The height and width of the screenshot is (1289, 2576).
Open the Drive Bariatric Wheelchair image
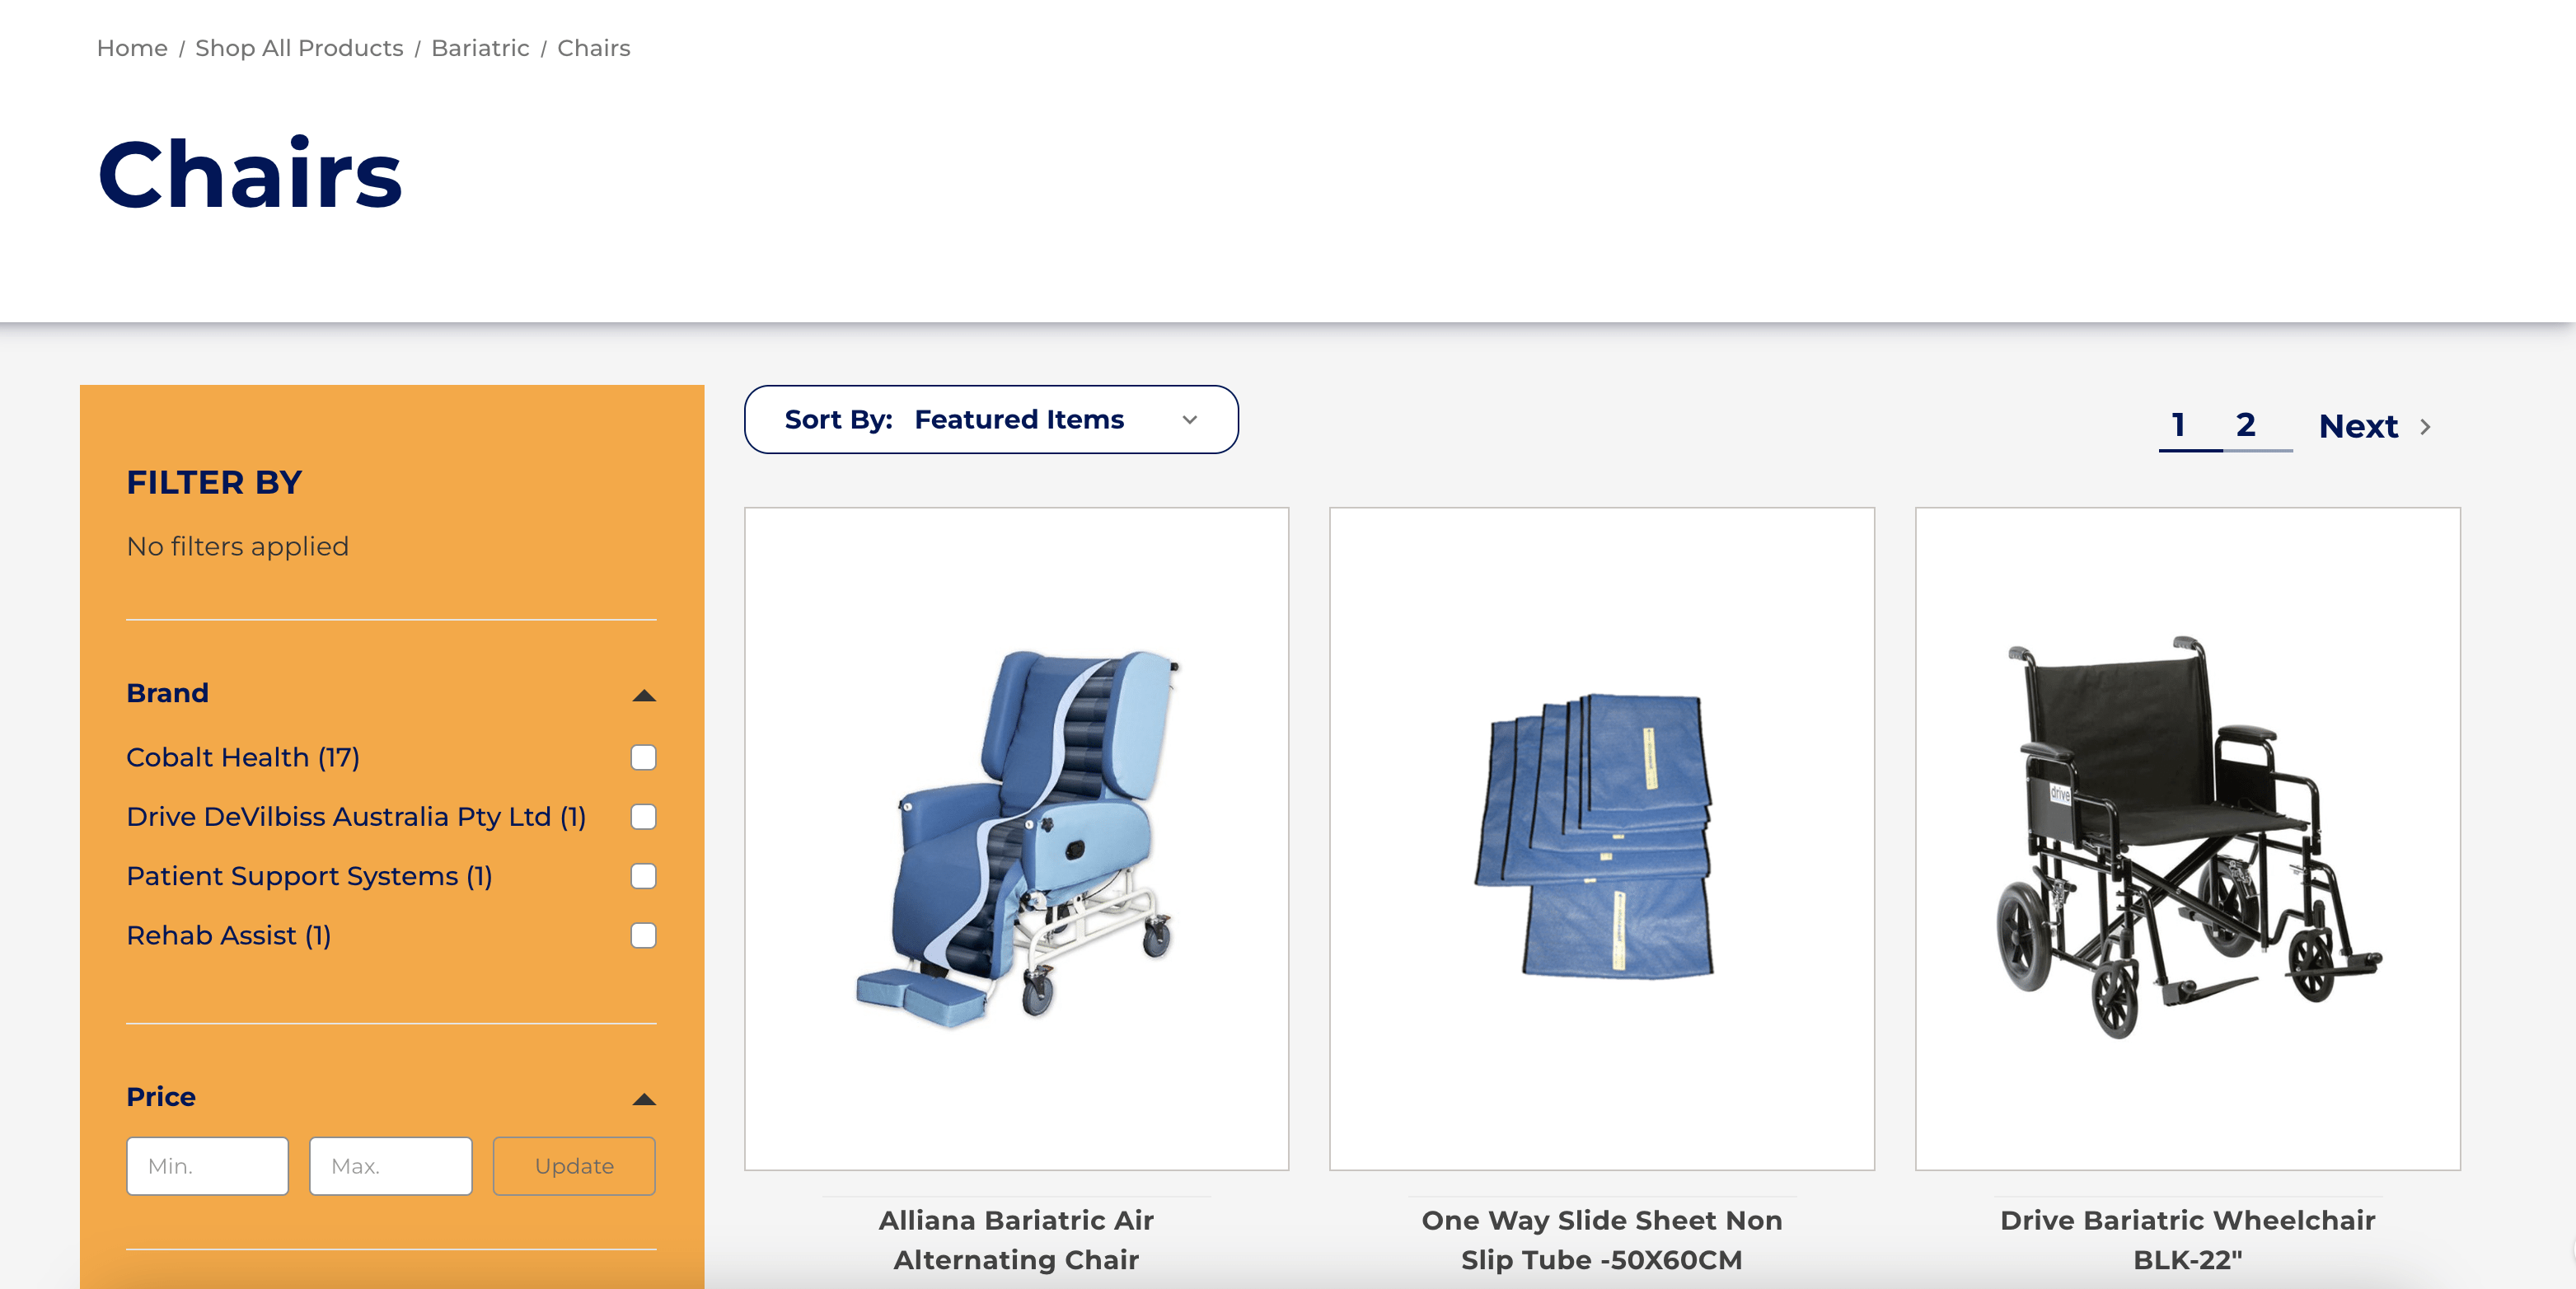click(x=2188, y=838)
